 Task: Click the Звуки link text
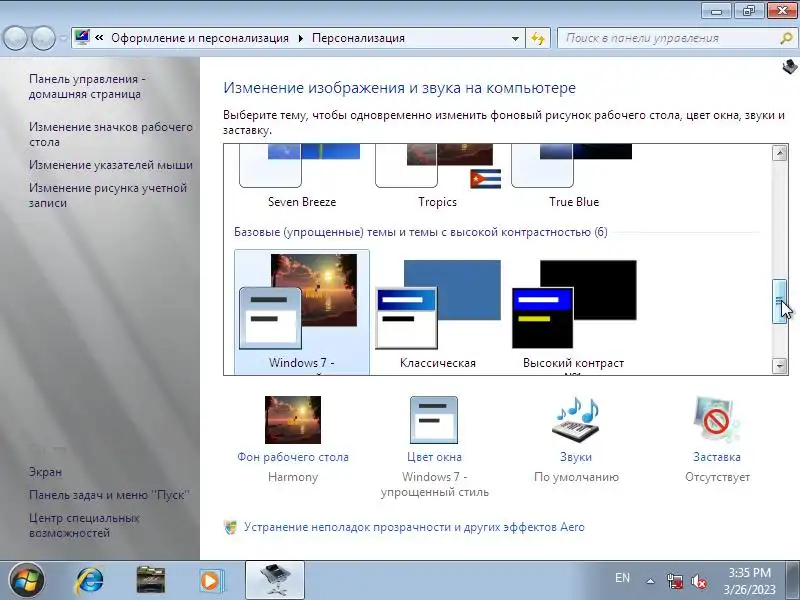click(576, 457)
